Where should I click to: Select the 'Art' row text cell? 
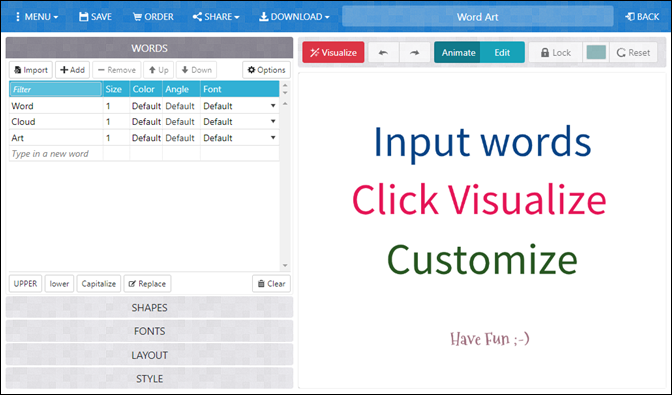click(56, 138)
